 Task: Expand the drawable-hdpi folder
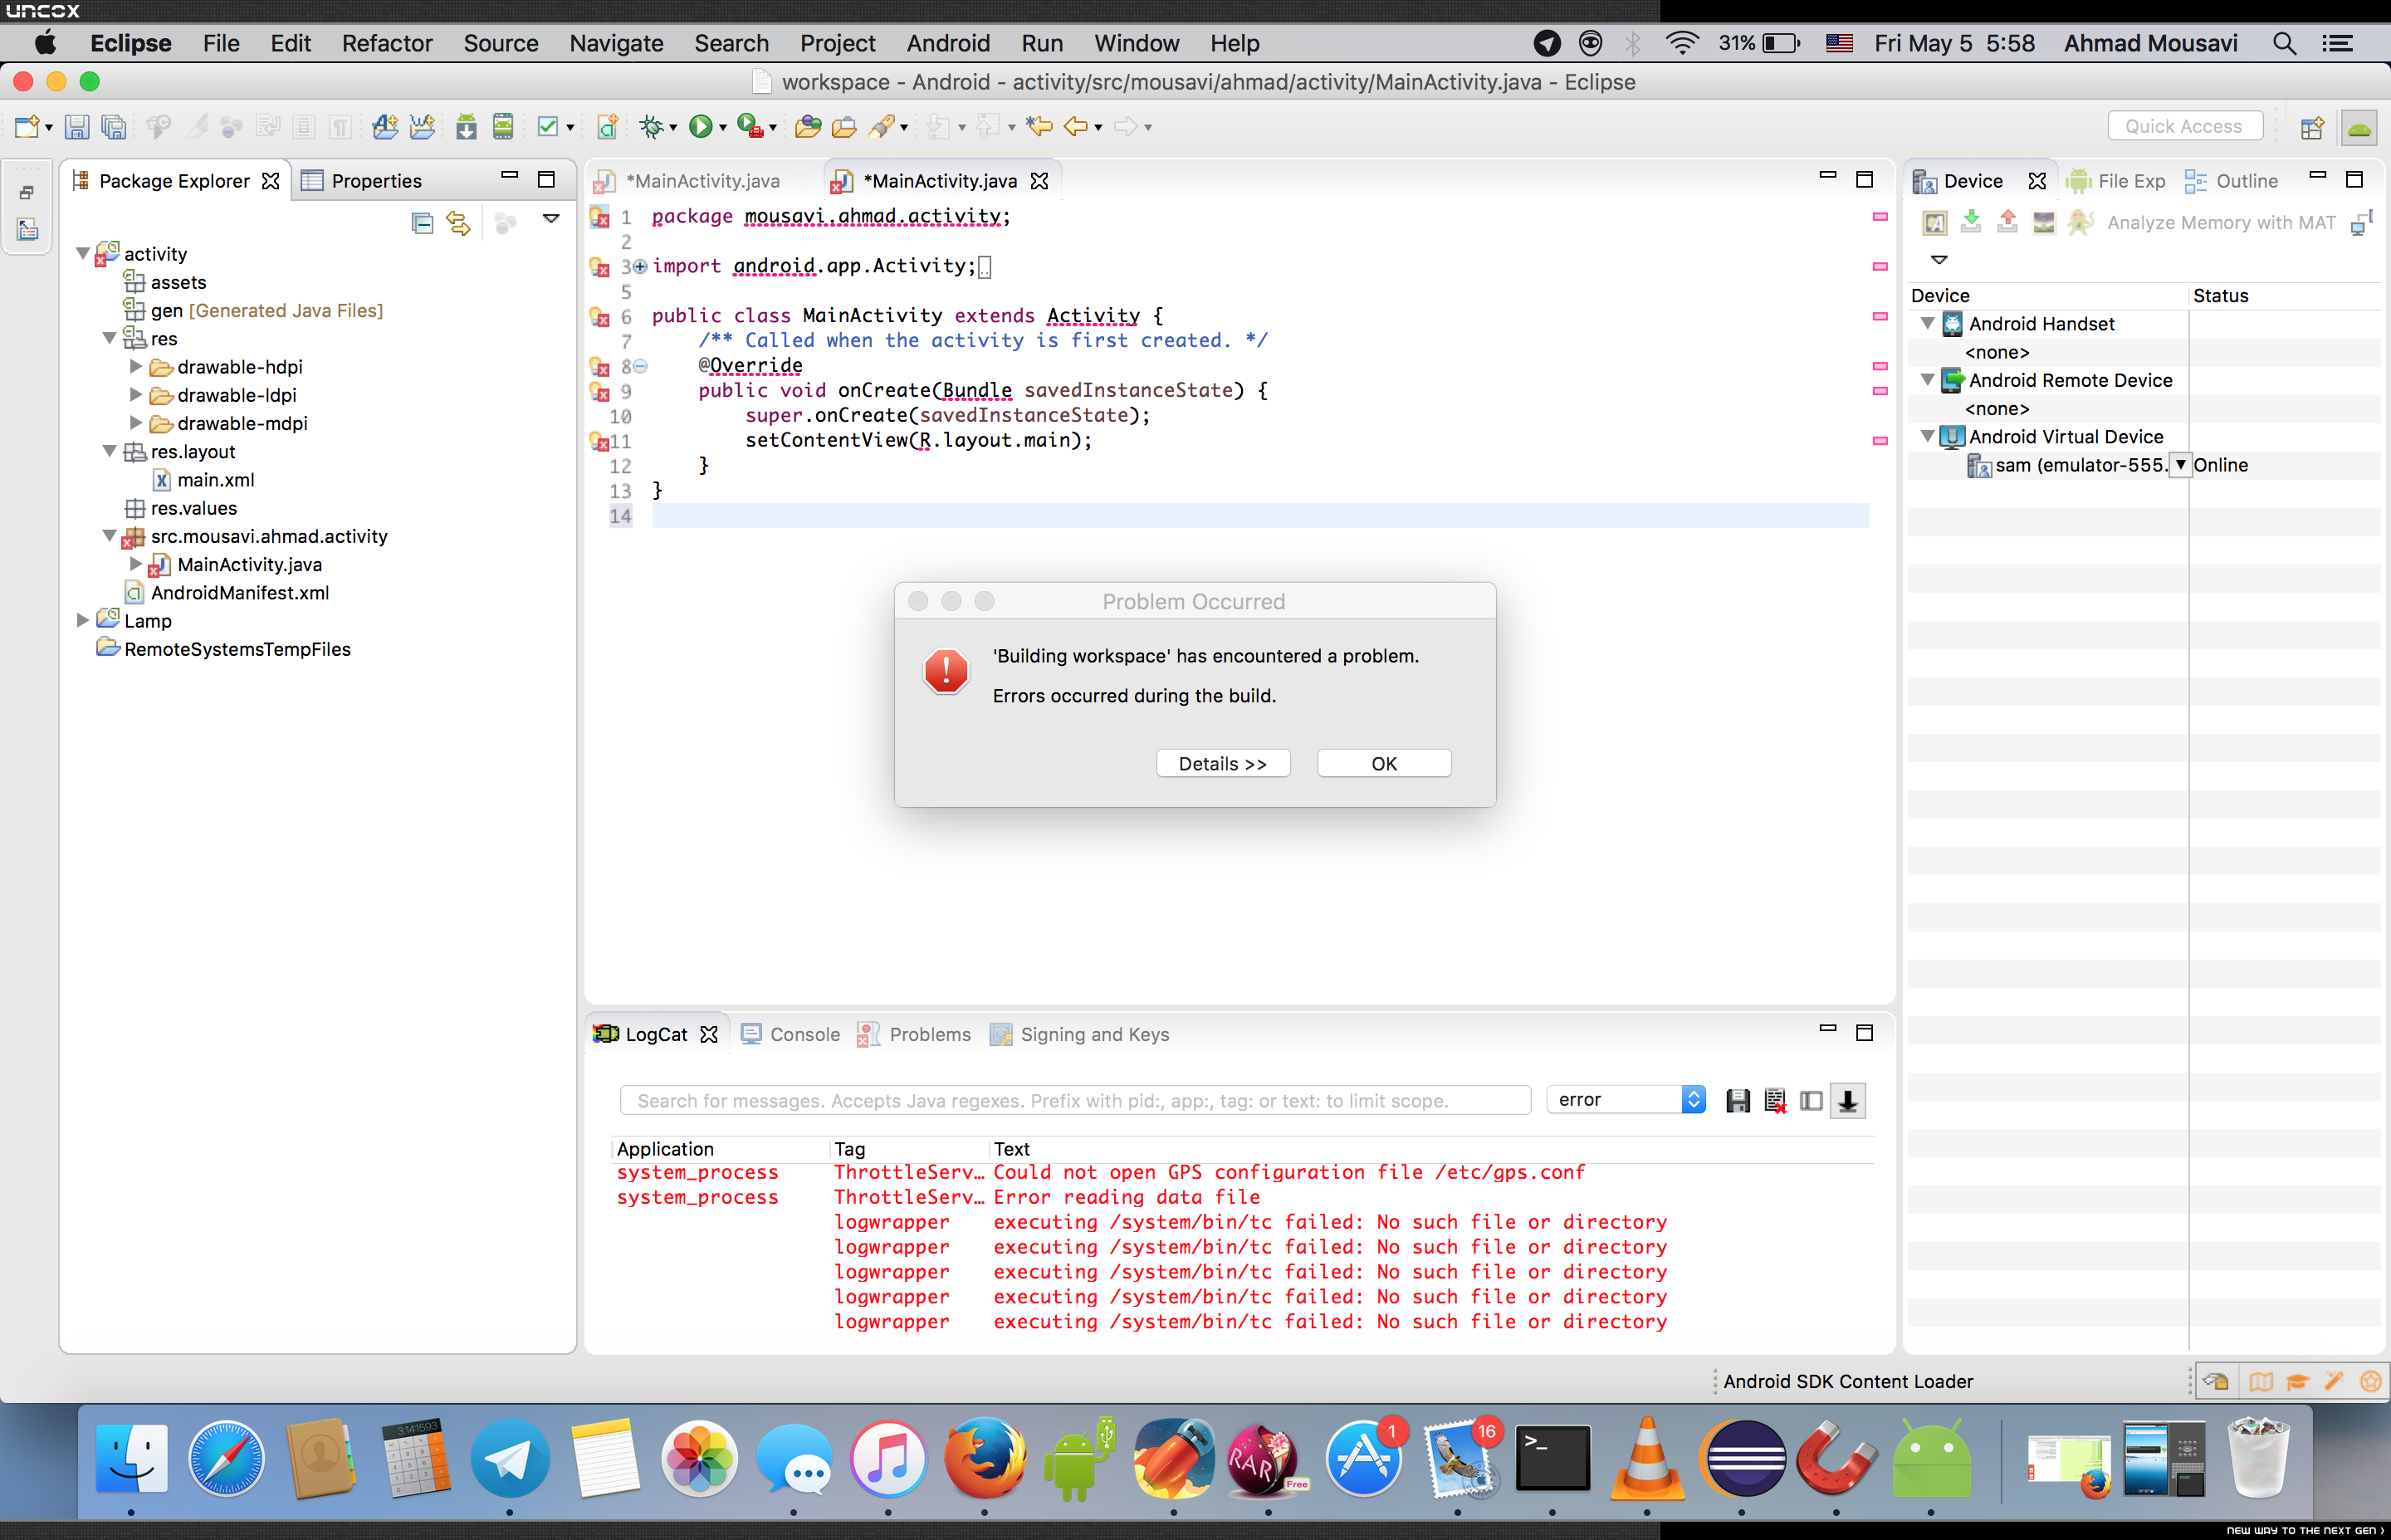(x=136, y=367)
